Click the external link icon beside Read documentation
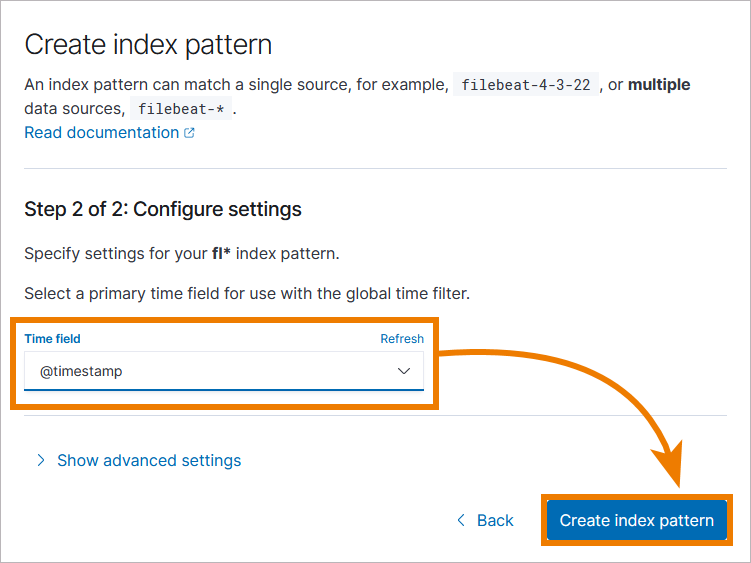 (190, 133)
